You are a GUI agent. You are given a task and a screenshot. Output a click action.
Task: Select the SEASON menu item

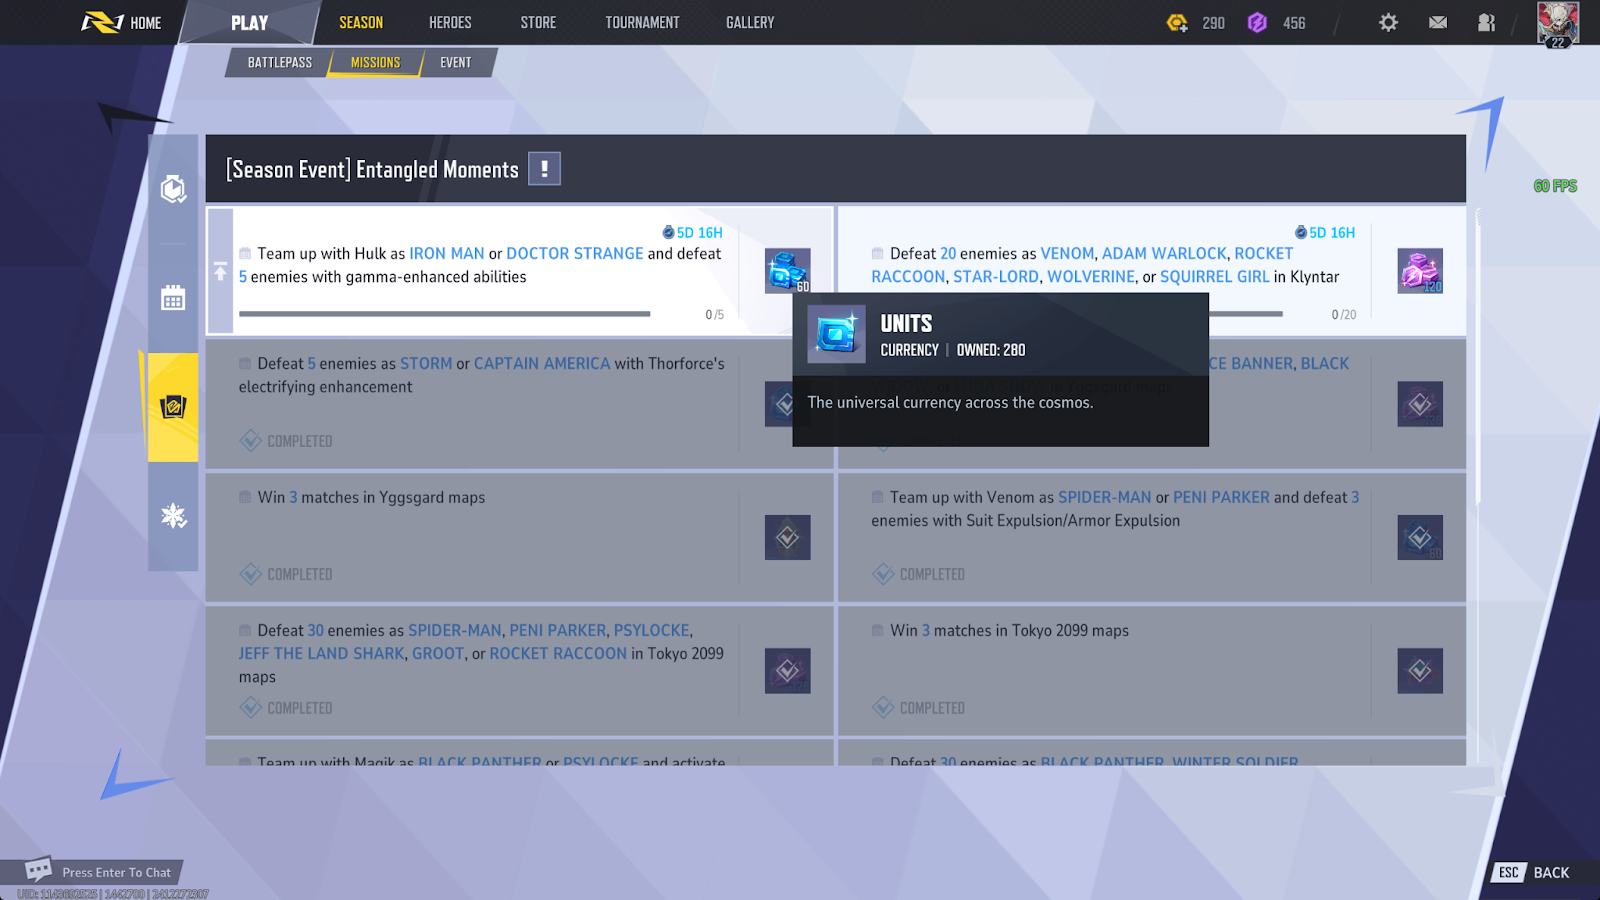point(361,22)
